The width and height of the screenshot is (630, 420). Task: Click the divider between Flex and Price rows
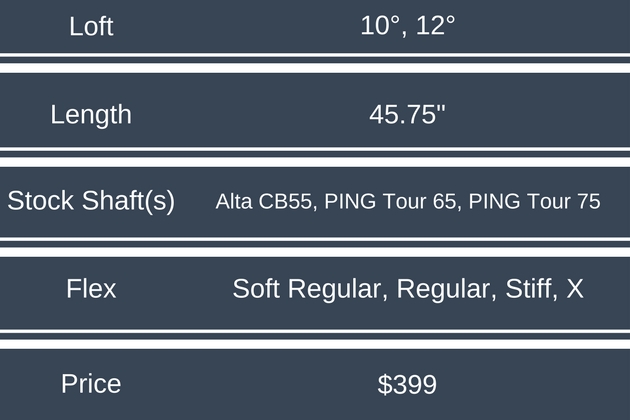(315, 337)
